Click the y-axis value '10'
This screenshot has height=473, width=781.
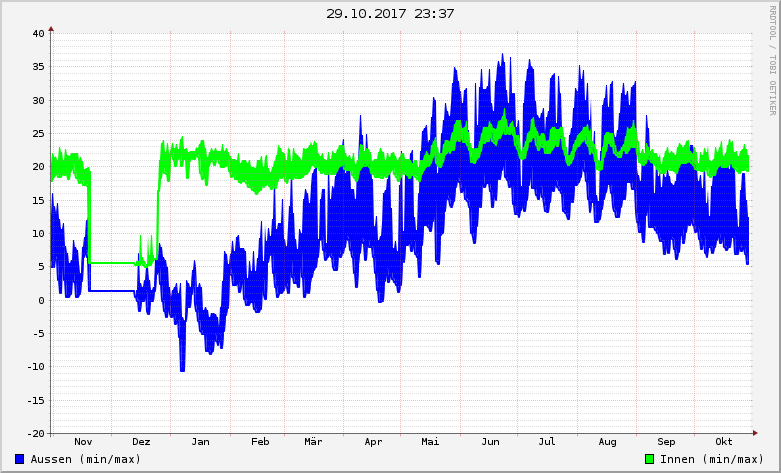pyautogui.click(x=39, y=234)
